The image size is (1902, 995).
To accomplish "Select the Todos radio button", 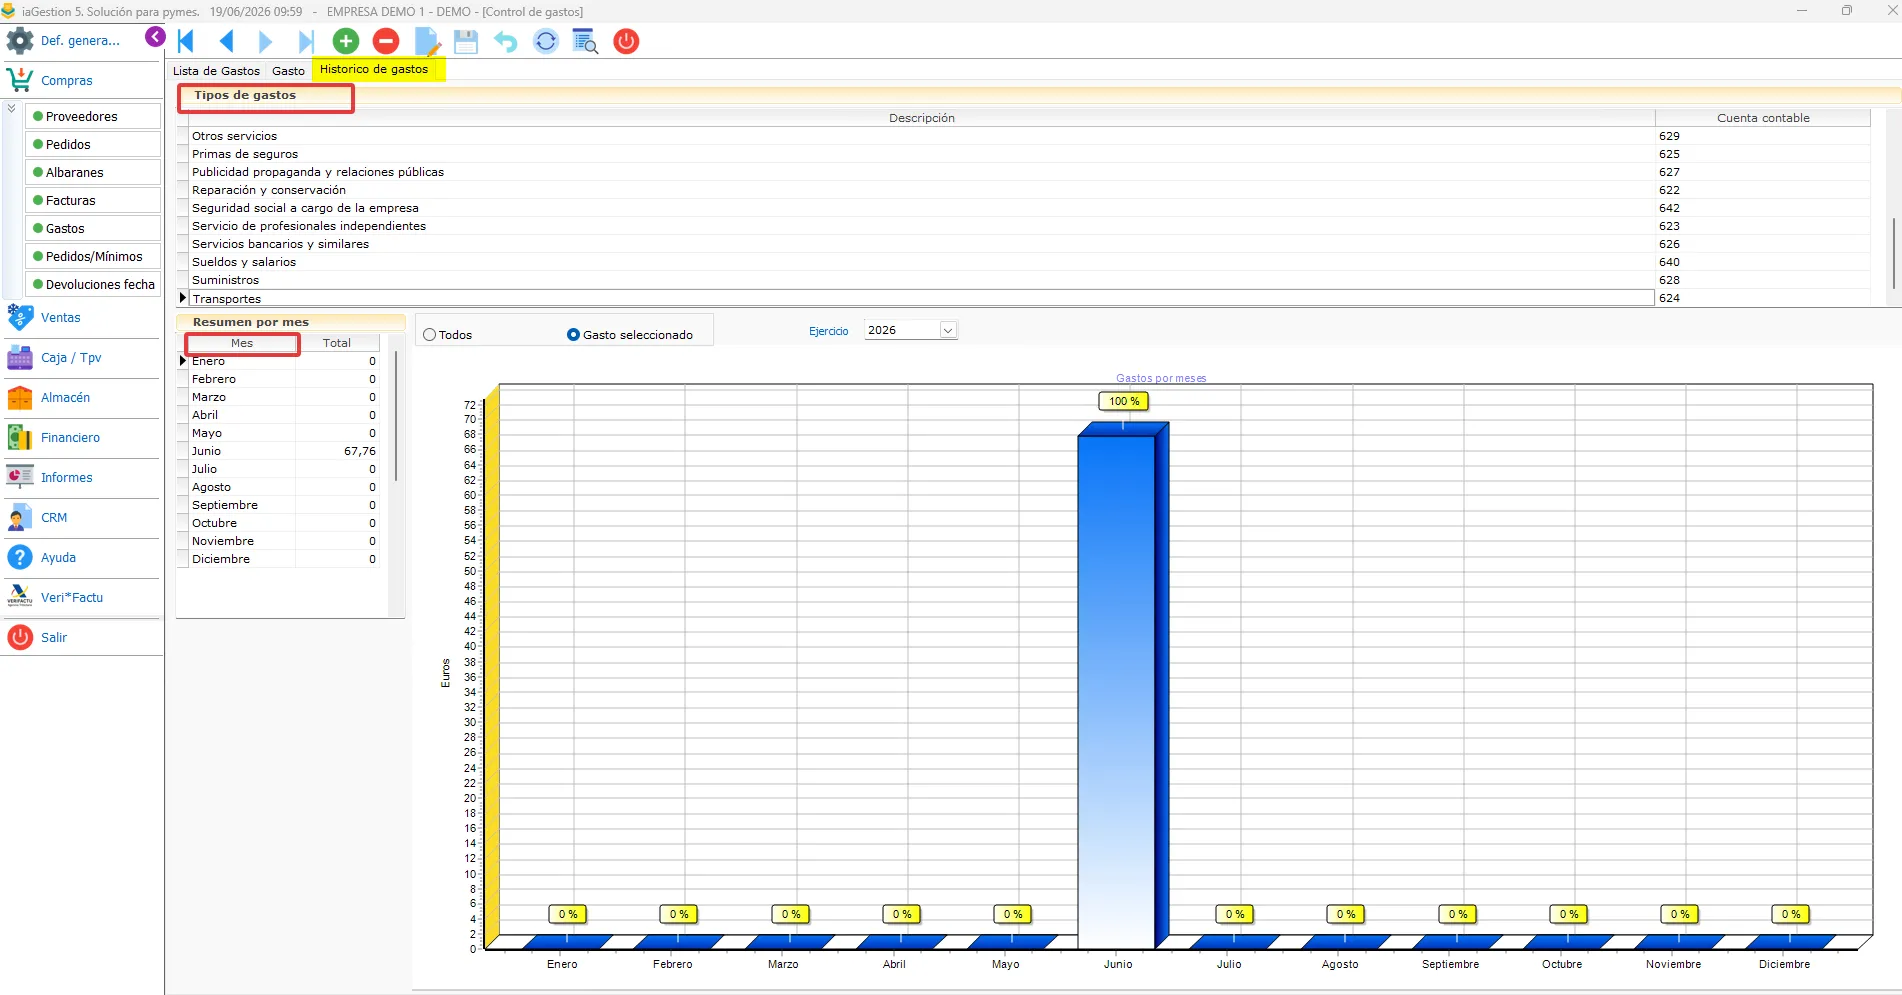I will 430,335.
